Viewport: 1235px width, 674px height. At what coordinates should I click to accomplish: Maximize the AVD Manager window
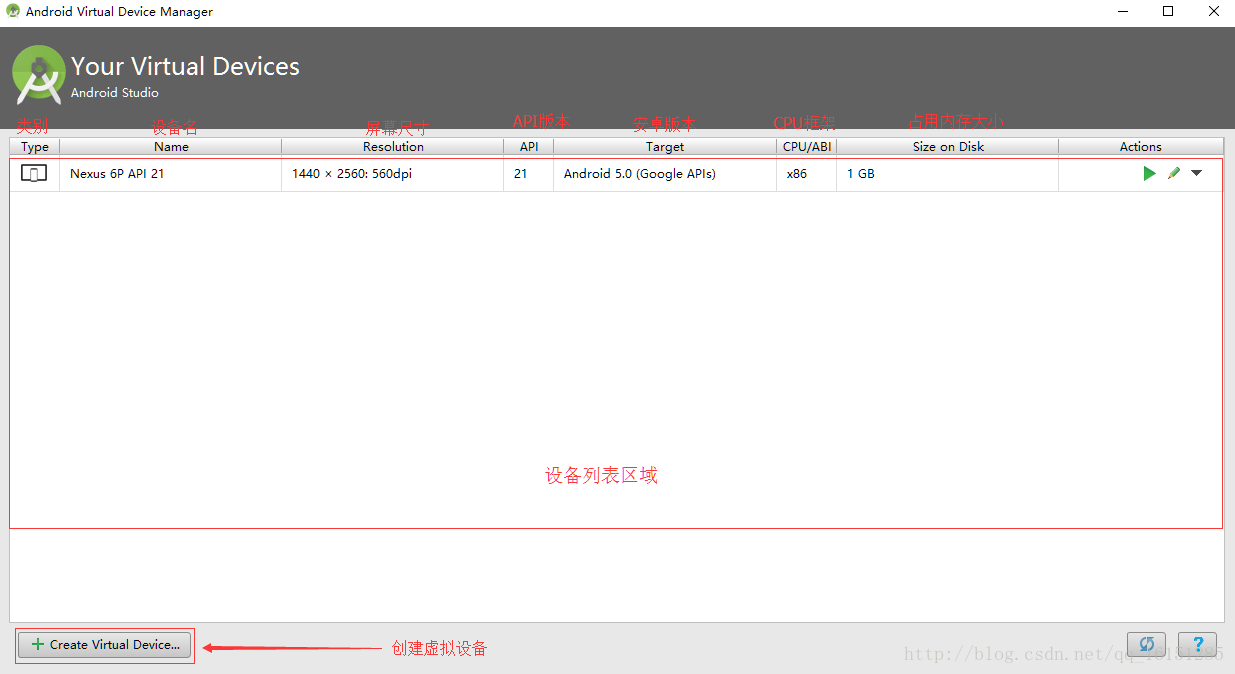pos(1168,12)
